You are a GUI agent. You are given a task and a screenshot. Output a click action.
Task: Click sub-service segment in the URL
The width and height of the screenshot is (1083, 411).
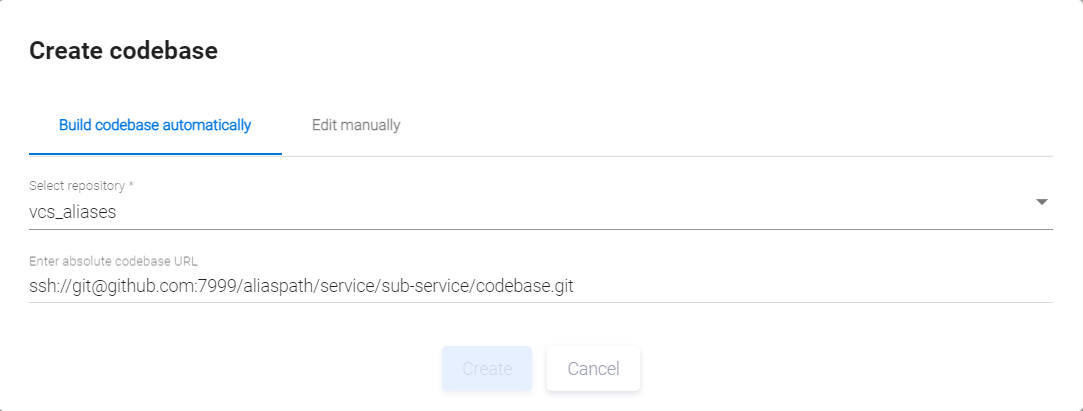click(x=426, y=286)
